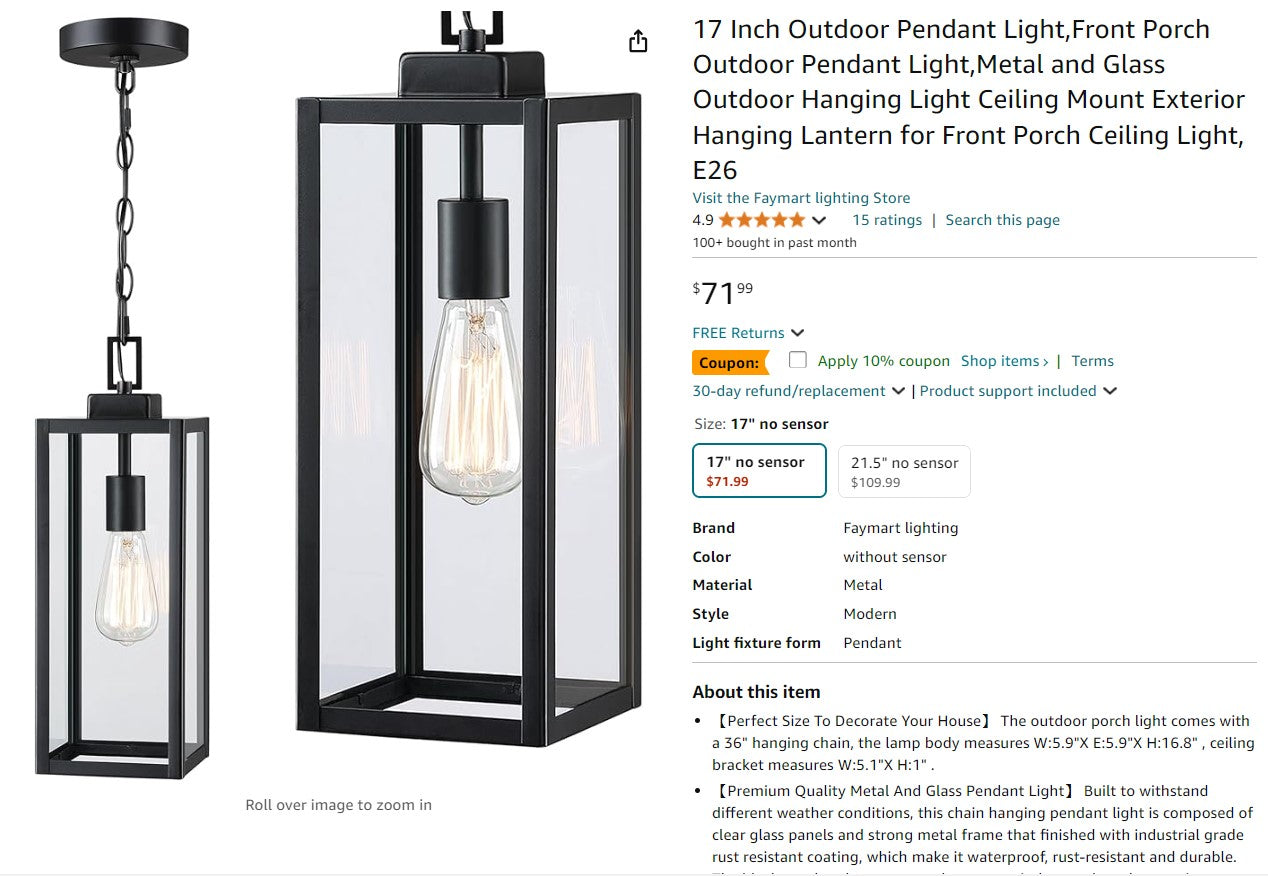Open the 15 ratings link
This screenshot has width=1268, height=876.
tap(886, 219)
